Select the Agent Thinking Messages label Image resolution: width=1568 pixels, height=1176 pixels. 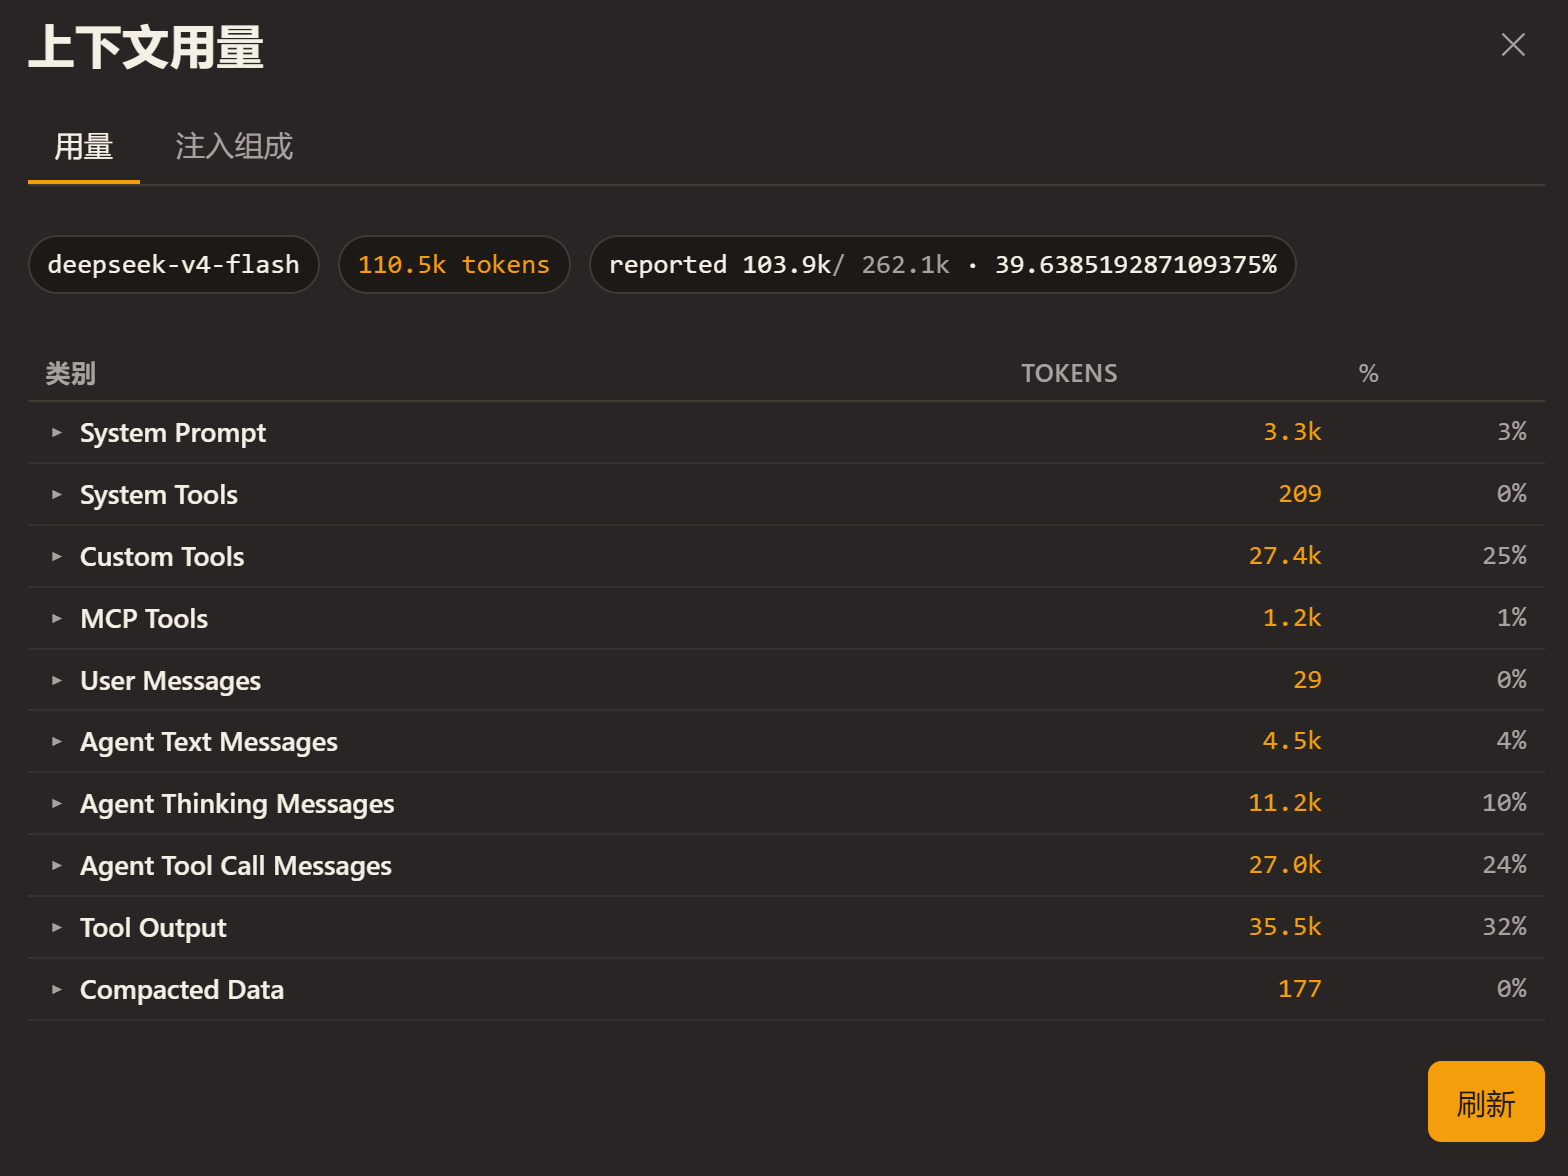click(237, 804)
